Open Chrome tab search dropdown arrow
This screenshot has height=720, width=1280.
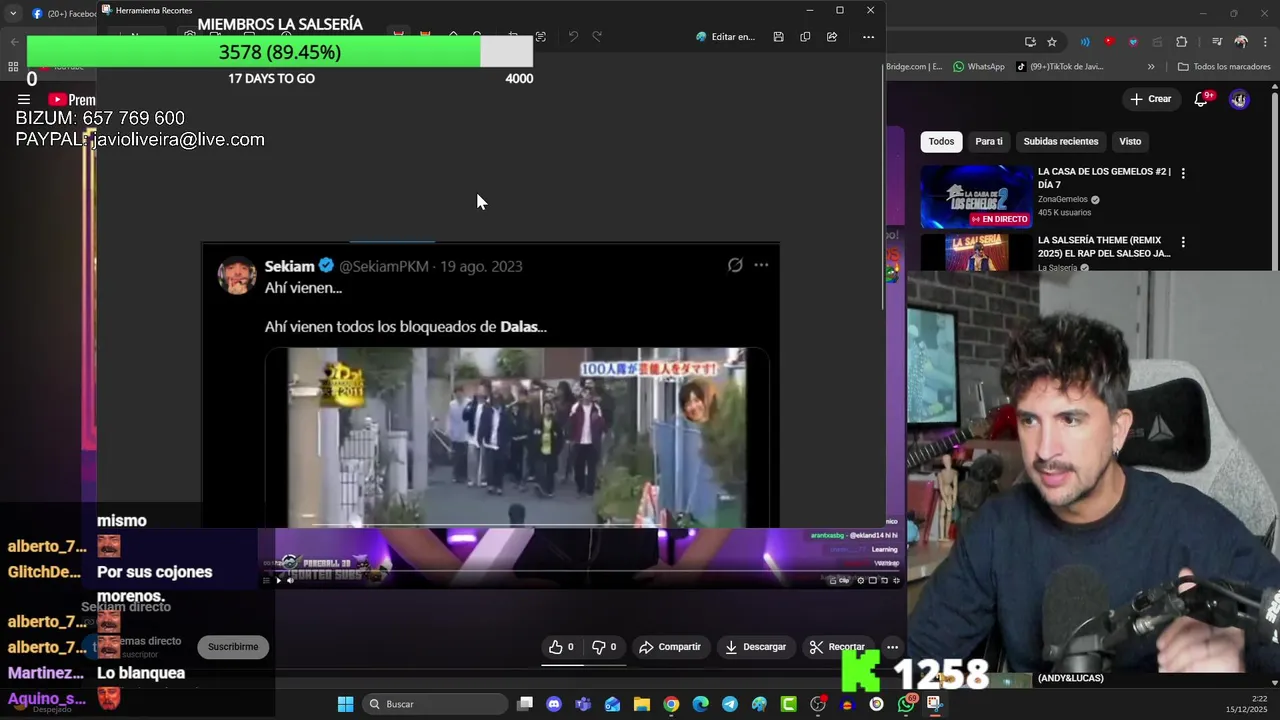click(x=13, y=13)
